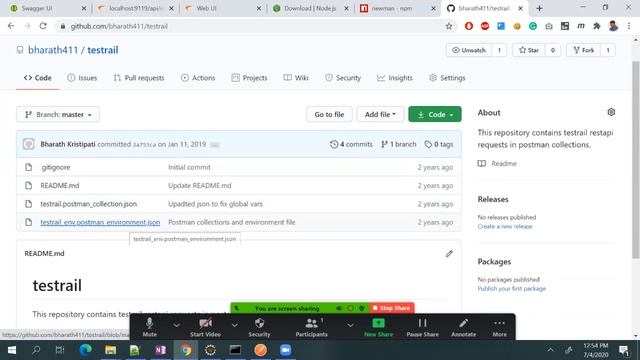The width and height of the screenshot is (640, 360).
Task: Star the testrail repository
Action: pos(529,50)
